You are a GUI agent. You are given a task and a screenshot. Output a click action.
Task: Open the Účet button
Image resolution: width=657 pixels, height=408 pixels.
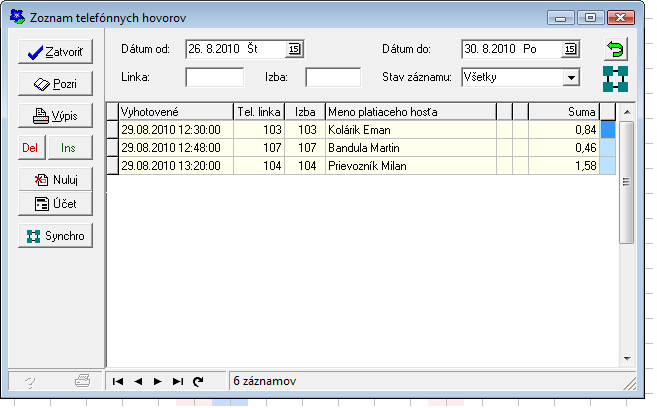click(x=55, y=204)
